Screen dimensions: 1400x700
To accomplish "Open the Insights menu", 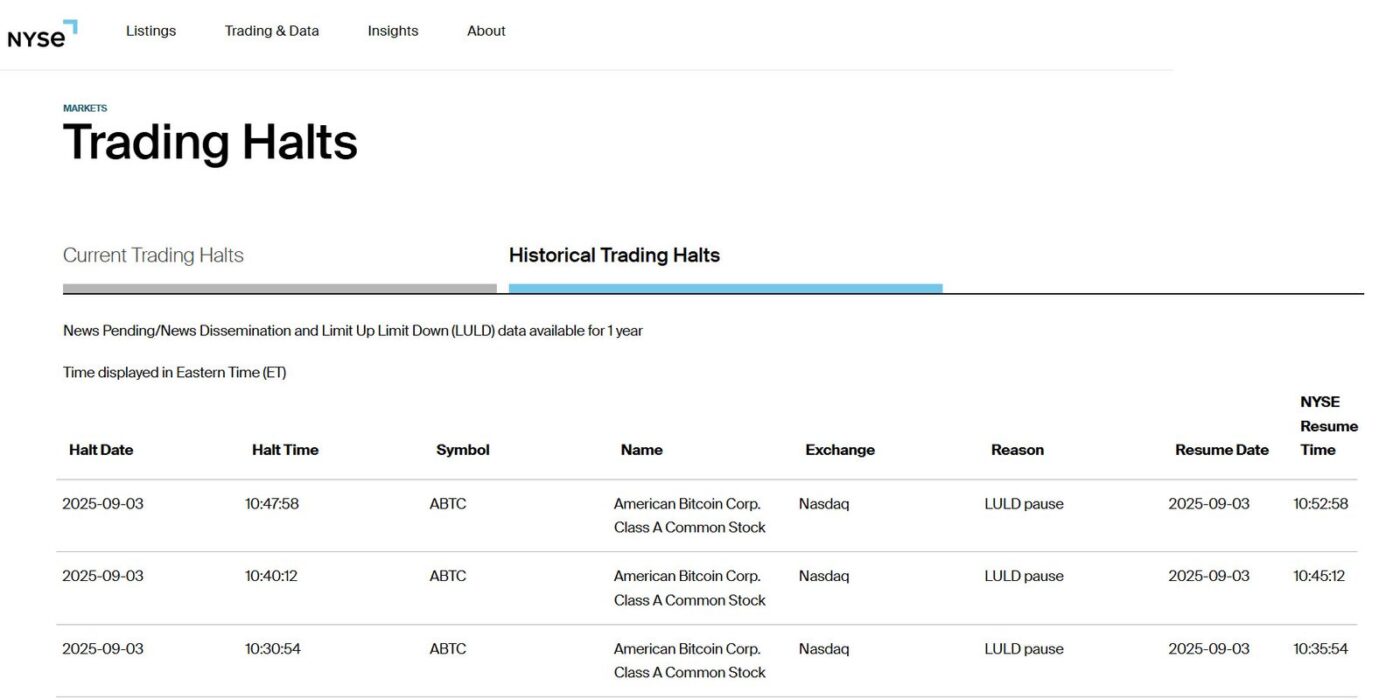I will (393, 31).
